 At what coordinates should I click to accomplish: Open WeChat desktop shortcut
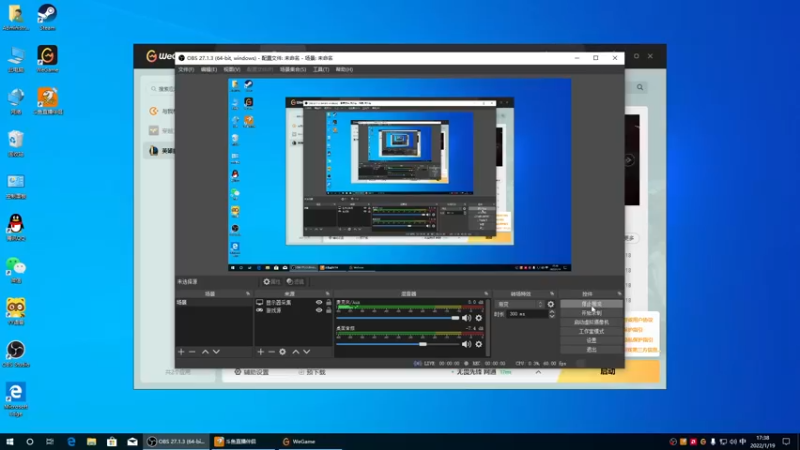click(x=16, y=270)
